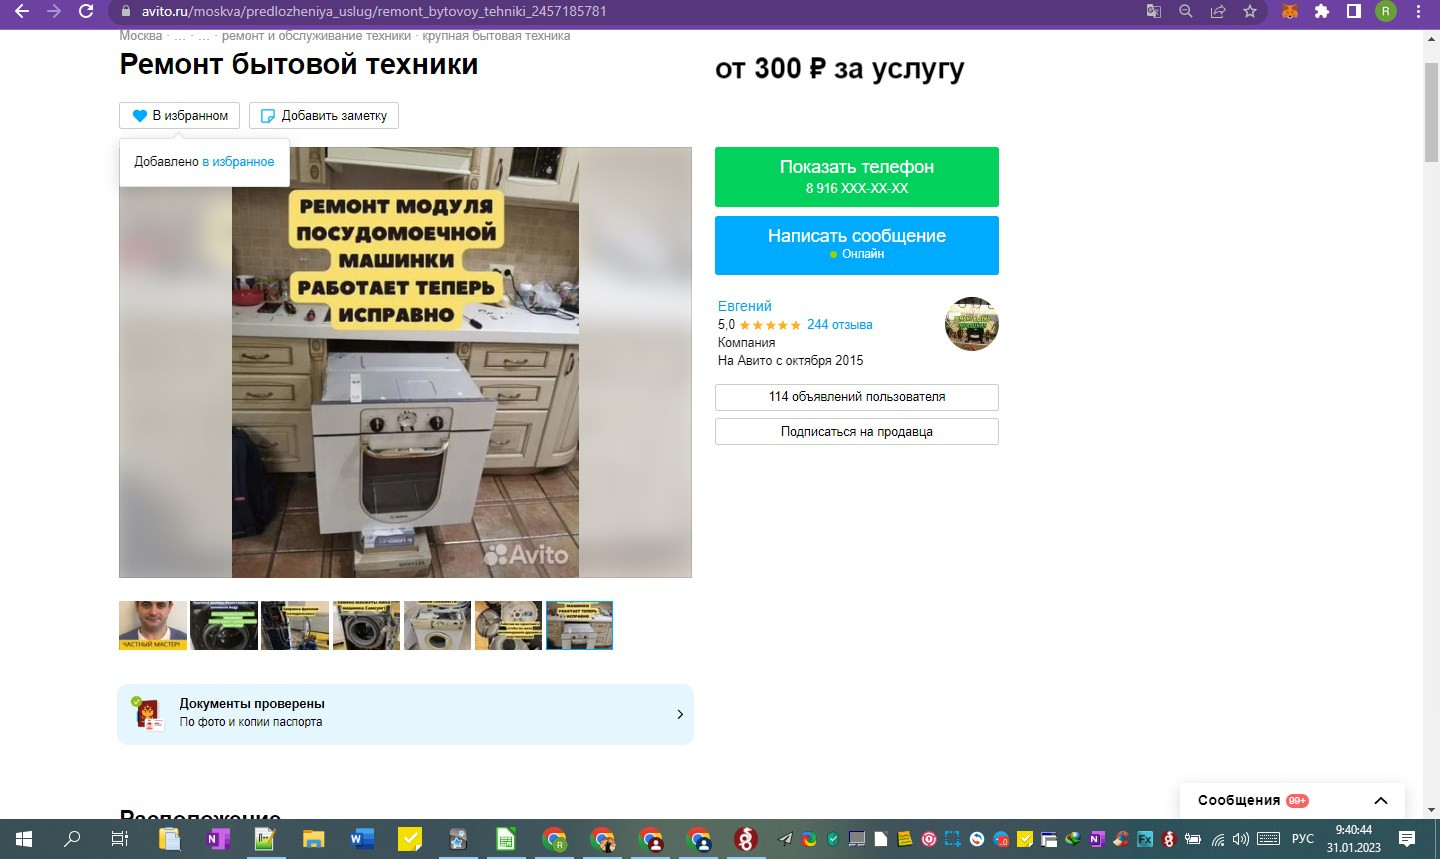
Task: Open Microsoft Word from the taskbar
Action: coord(361,839)
